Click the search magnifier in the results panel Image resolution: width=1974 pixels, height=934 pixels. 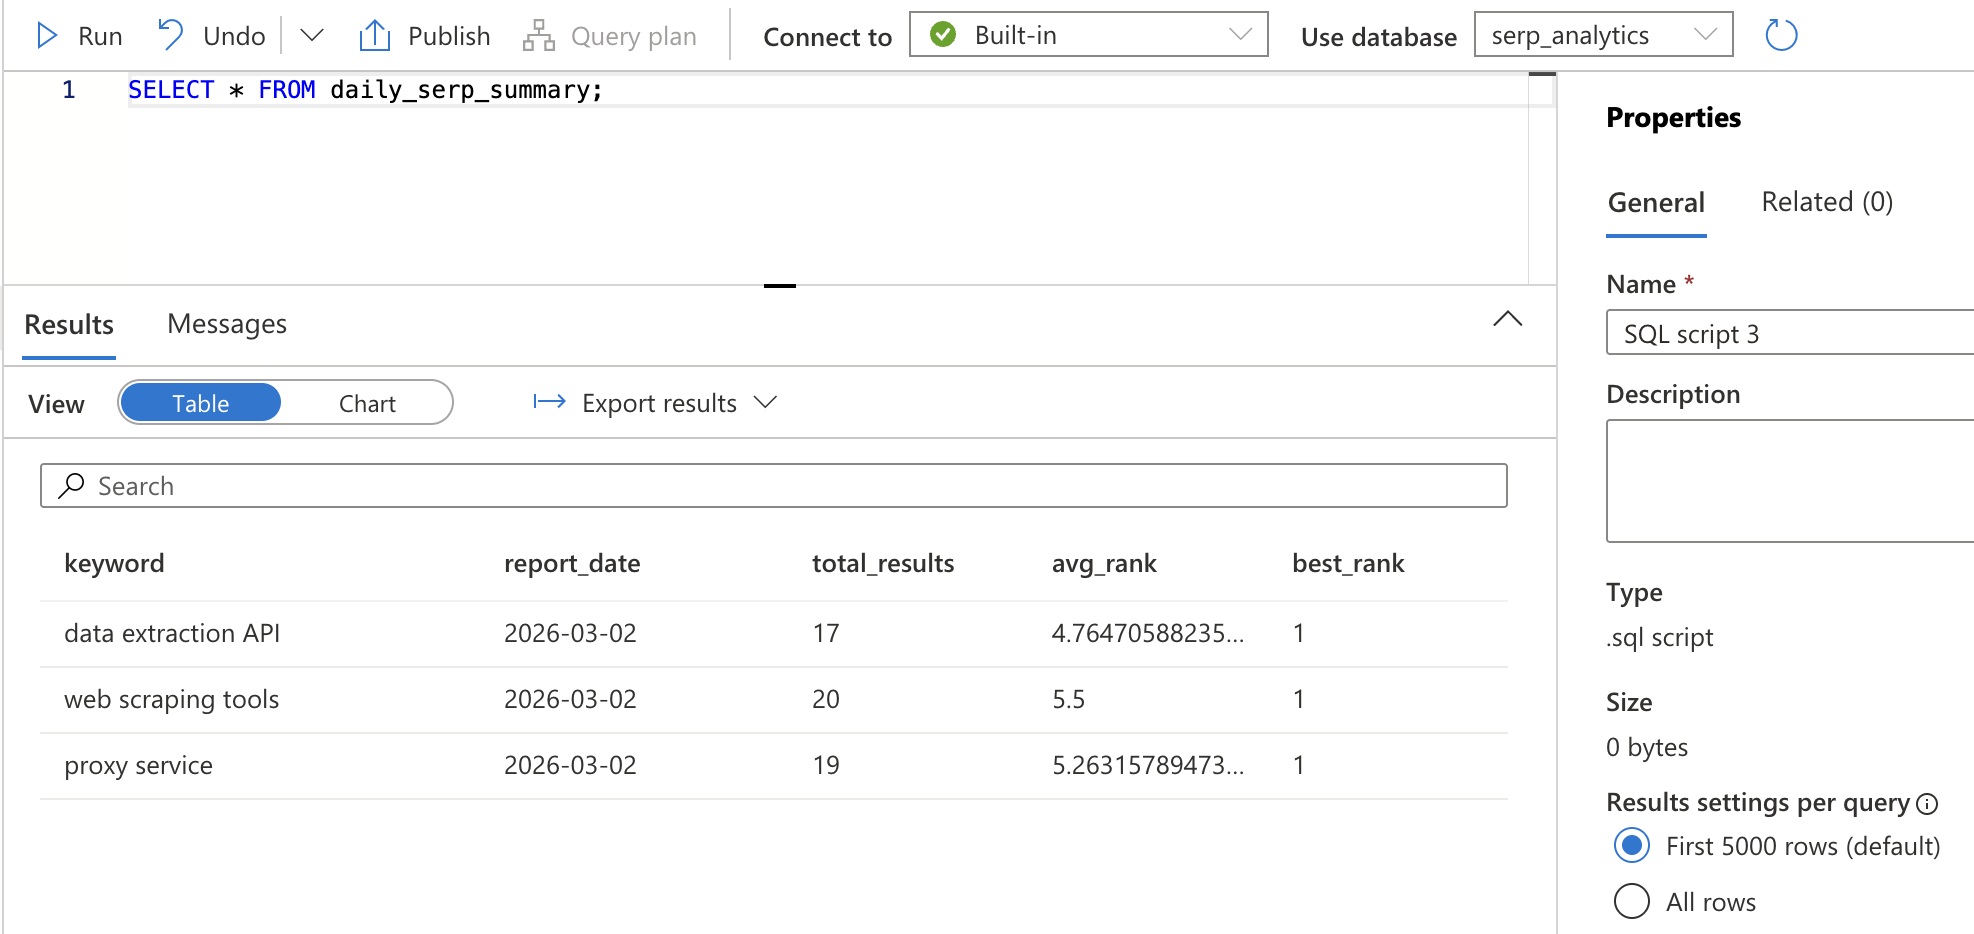click(x=69, y=485)
